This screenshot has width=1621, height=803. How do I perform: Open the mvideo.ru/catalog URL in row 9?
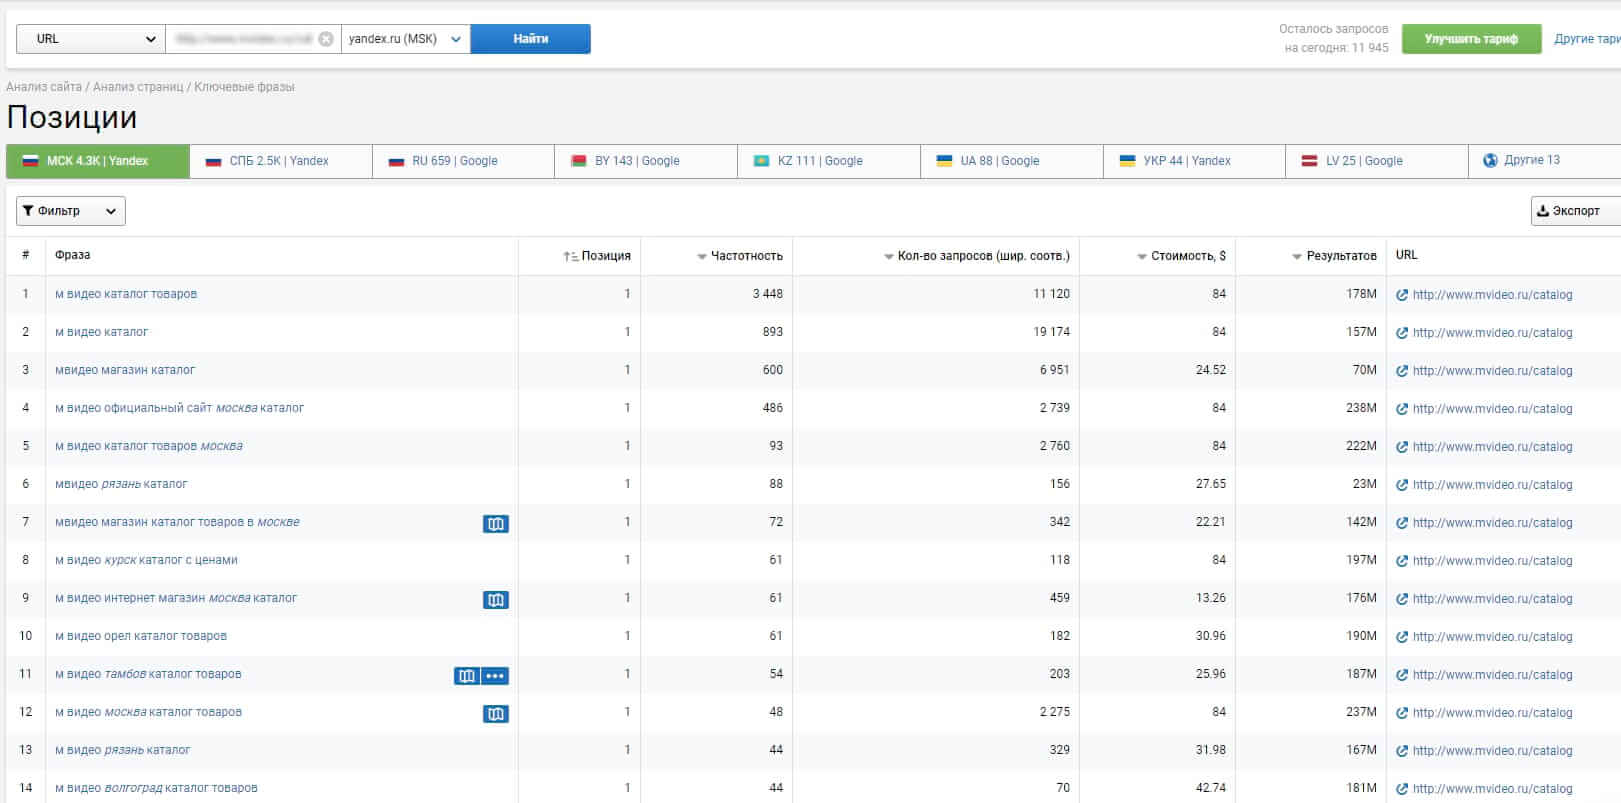(x=1492, y=599)
